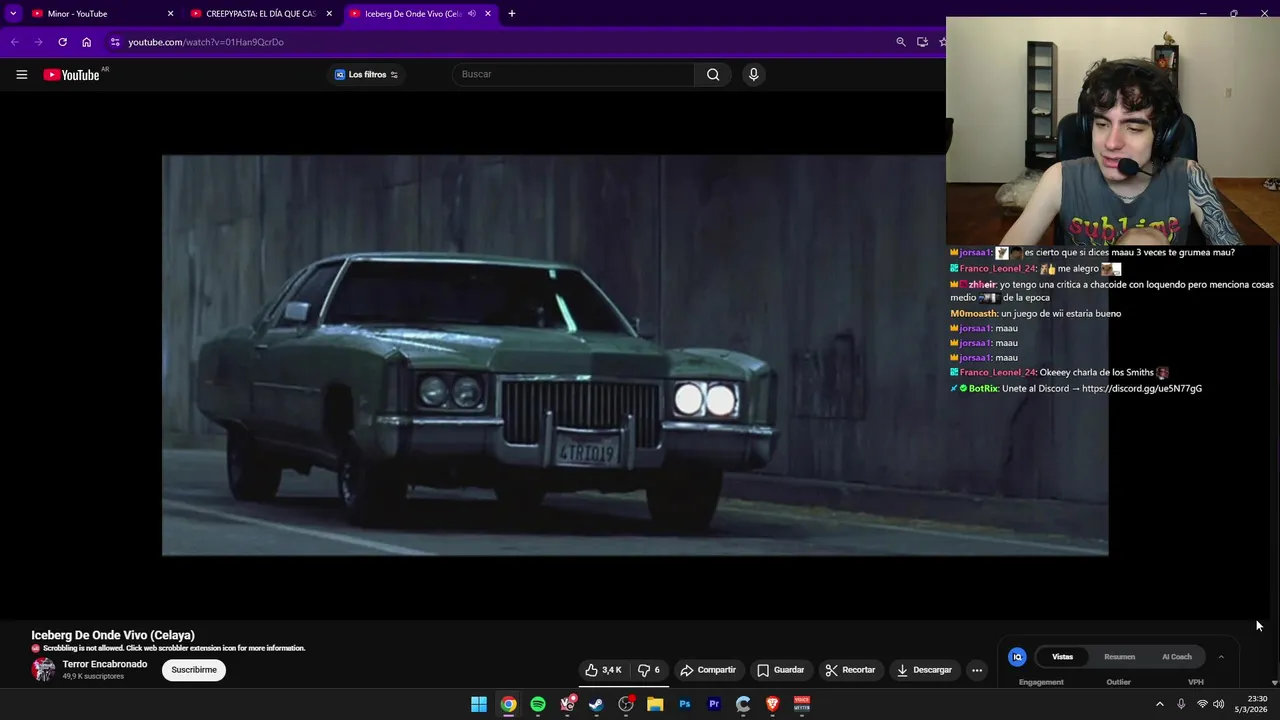
Task: Open a new browser tab
Action: pos(511,14)
